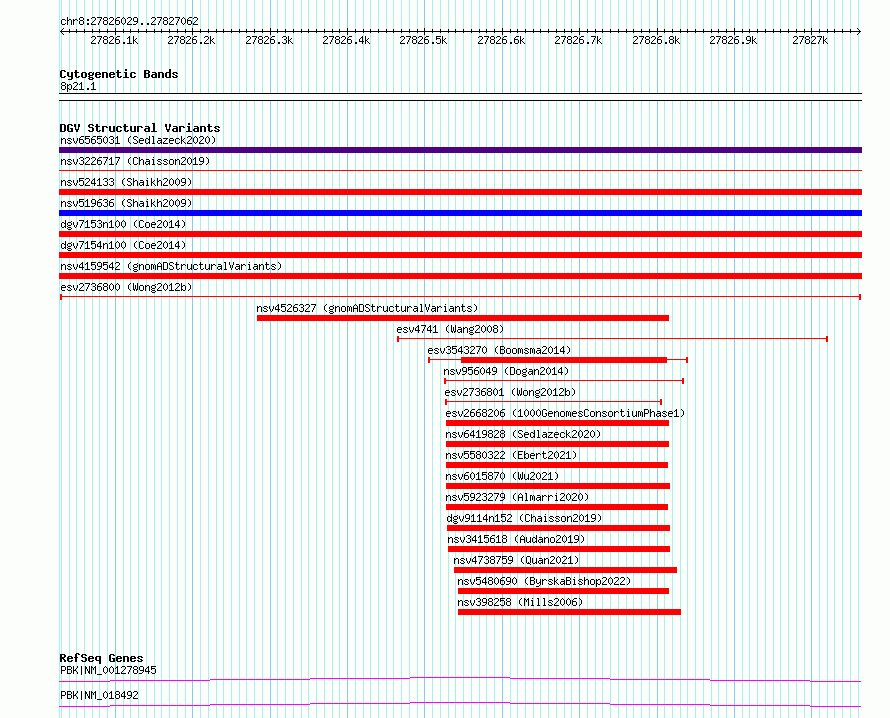
Task: Click nsv519636 (Shaikh2009) label
Action: click(126, 203)
